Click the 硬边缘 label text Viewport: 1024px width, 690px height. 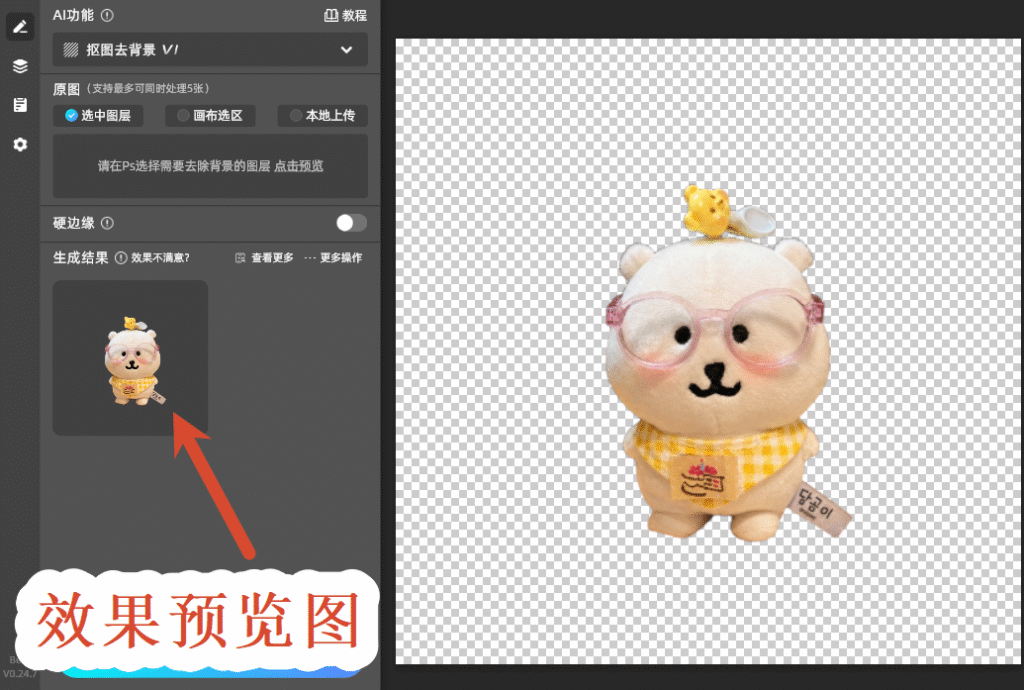(74, 223)
